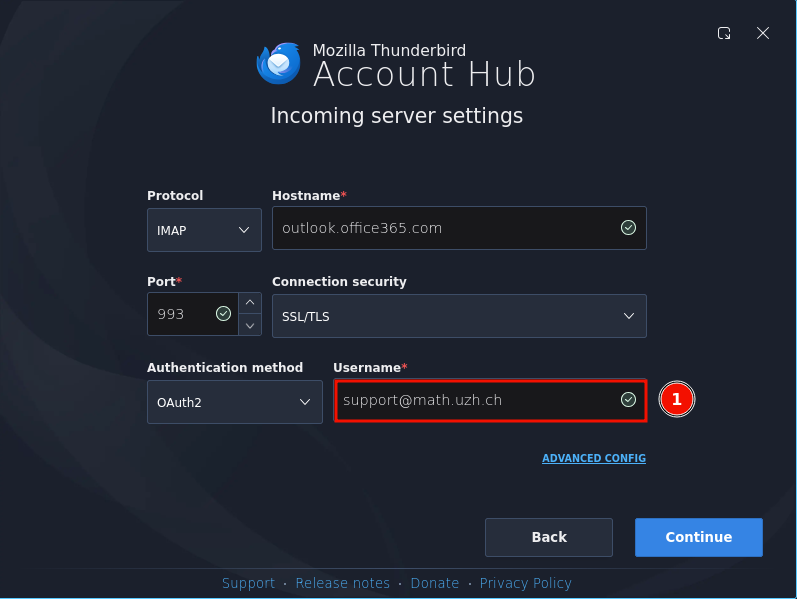
Task: Click the 'Username' label
Action: click(x=367, y=367)
